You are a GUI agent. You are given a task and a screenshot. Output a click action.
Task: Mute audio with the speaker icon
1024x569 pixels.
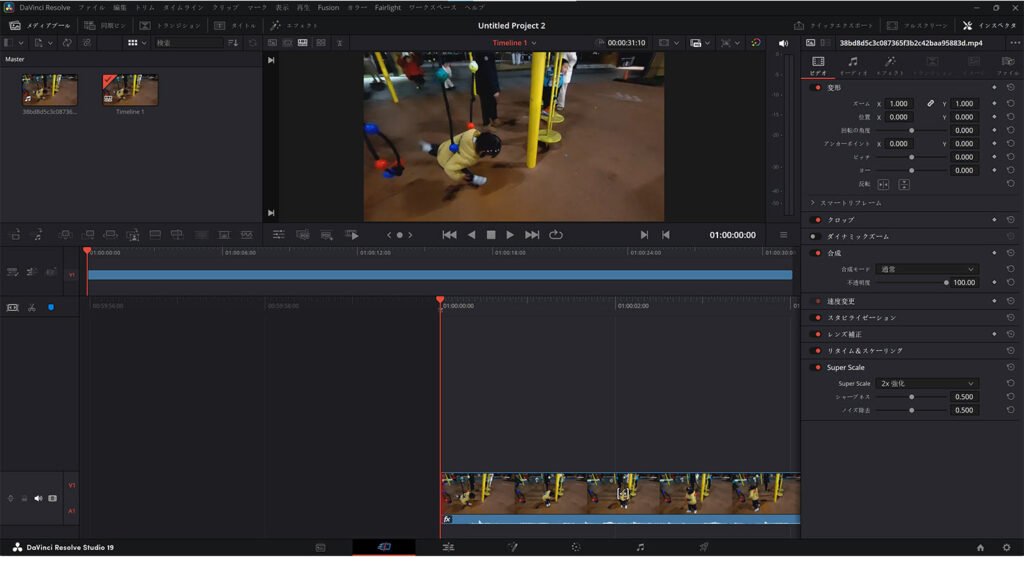click(783, 43)
